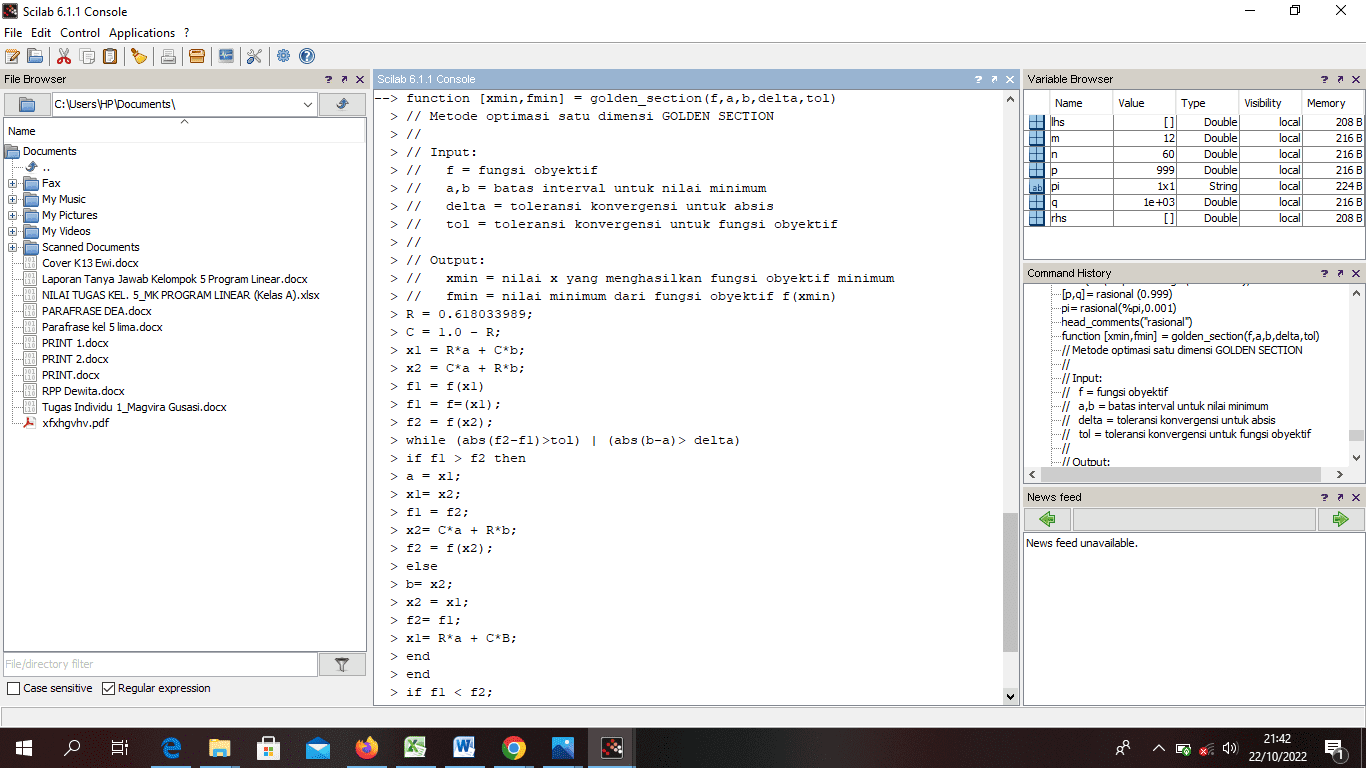Click the console vertical scrollbar
The image size is (1366, 768).
point(1010,583)
